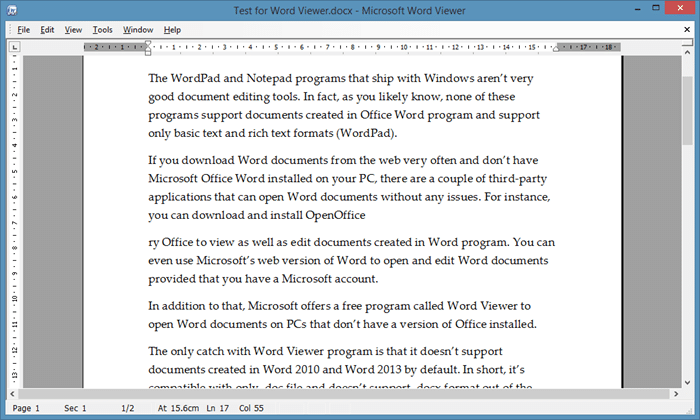
Task: Click 'At 15.6cm' in the status bar
Action: pos(178,408)
